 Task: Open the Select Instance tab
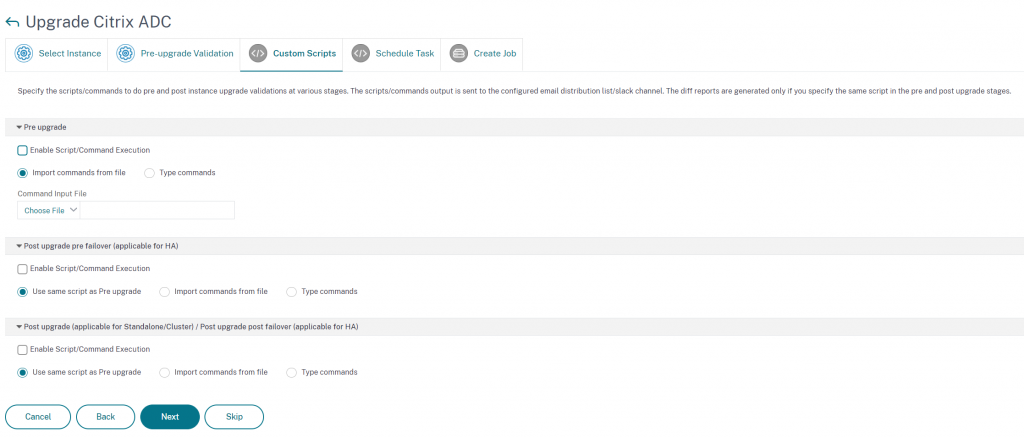(x=57, y=55)
